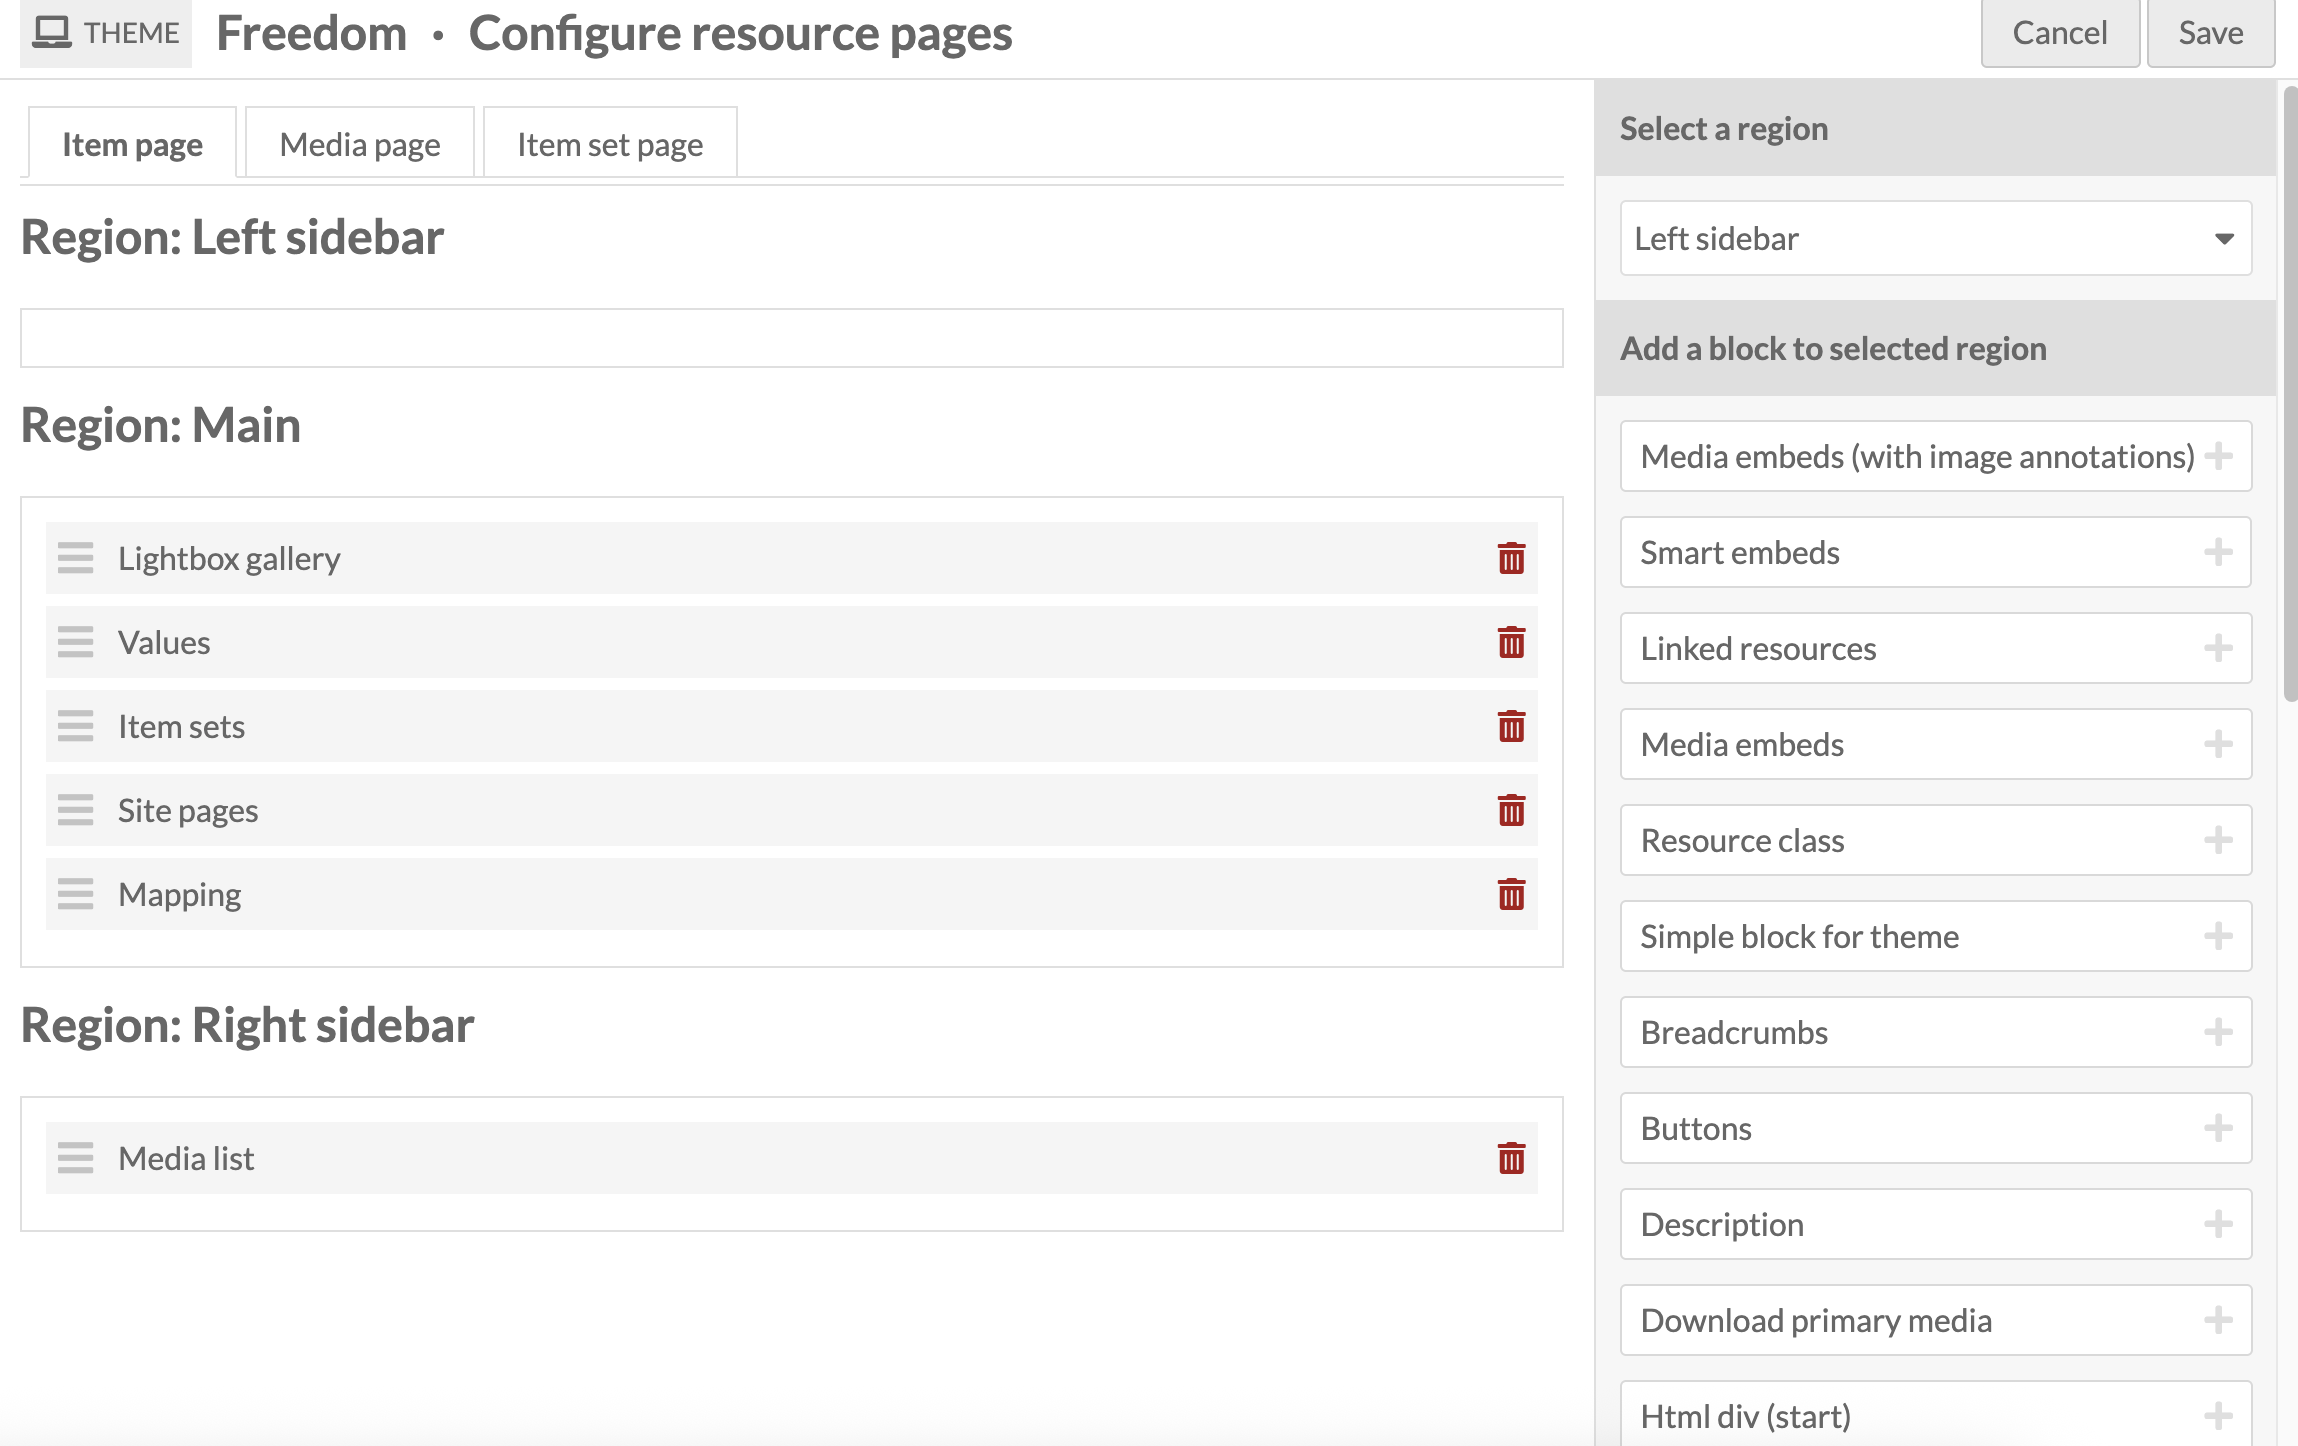Remove the Values block with trash icon
Viewport: 2298px width, 1446px height.
coord(1511,642)
